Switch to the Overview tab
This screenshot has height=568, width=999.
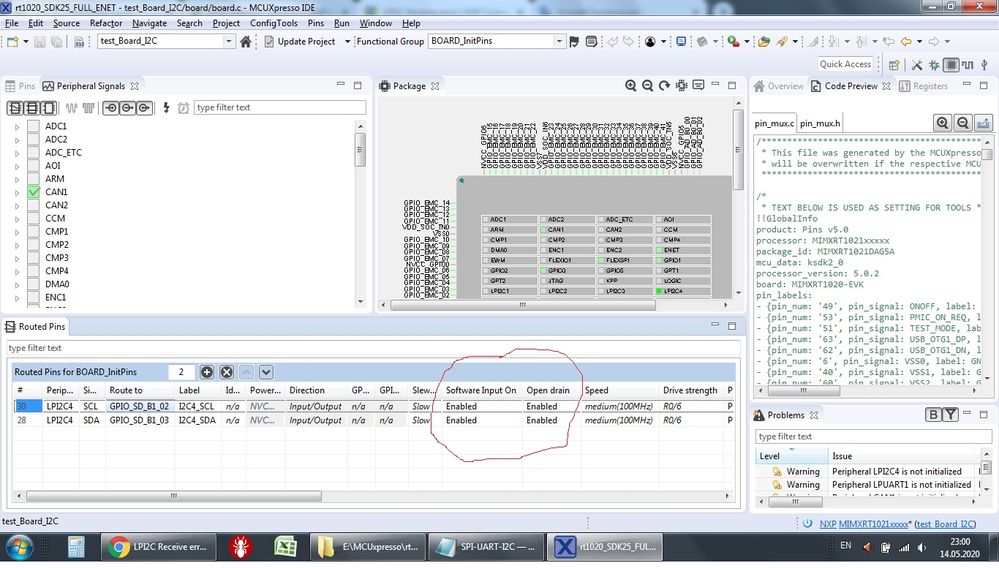pyautogui.click(x=779, y=86)
